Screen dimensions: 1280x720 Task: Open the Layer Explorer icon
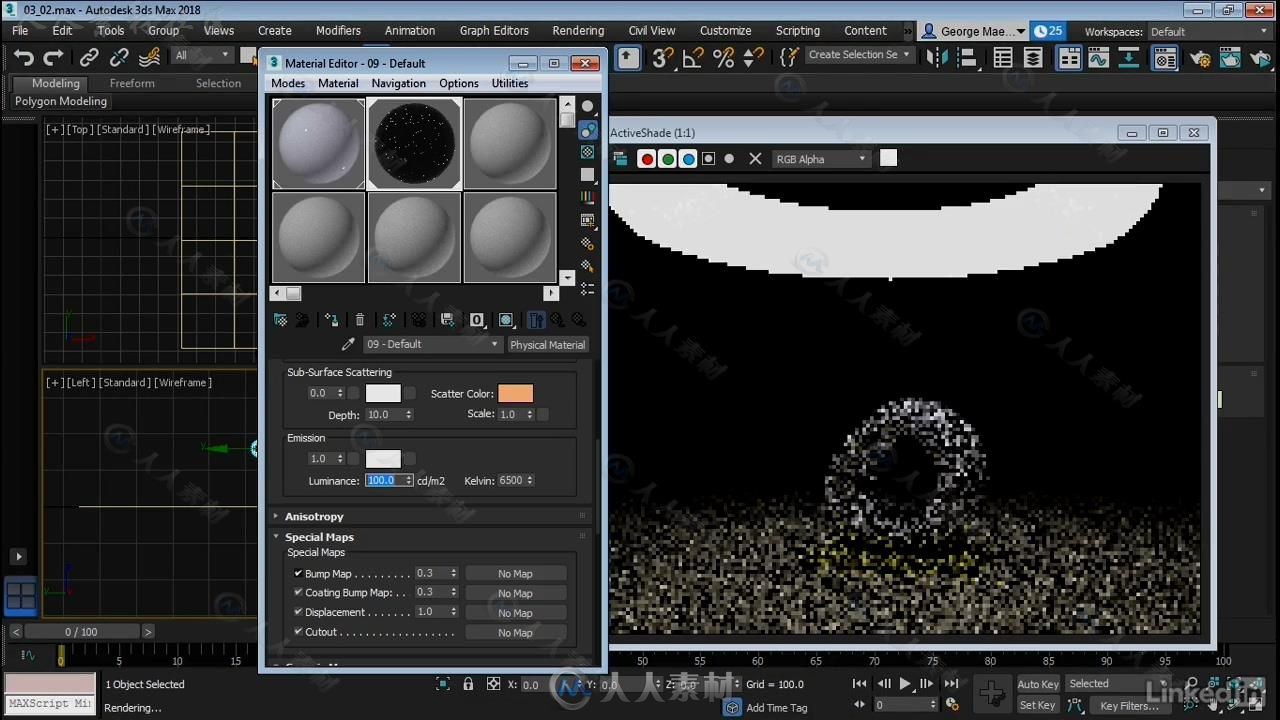pos(1033,58)
